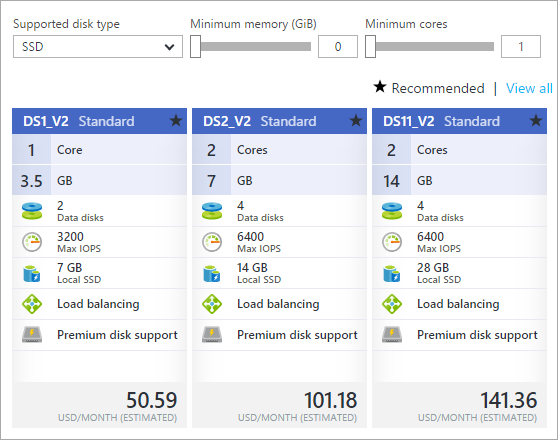The height and width of the screenshot is (440, 558).
Task: Click the star icon on DS1_V2 card
Action: point(176,121)
